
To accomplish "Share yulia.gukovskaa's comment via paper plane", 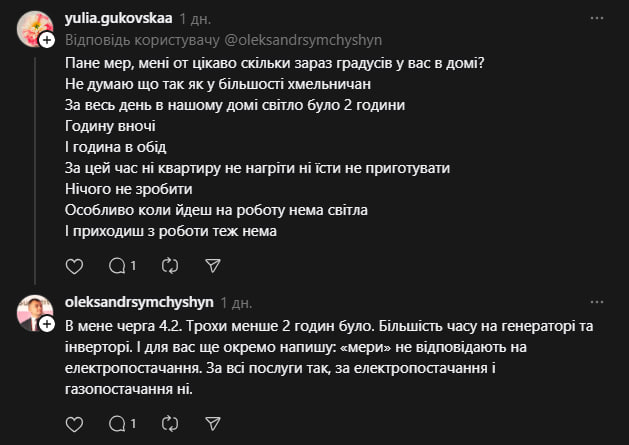I will (212, 266).
